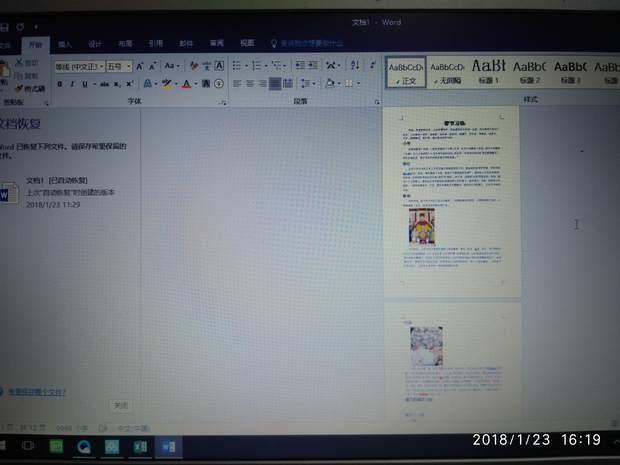Center align text
The height and width of the screenshot is (465, 620).
[x=250, y=83]
